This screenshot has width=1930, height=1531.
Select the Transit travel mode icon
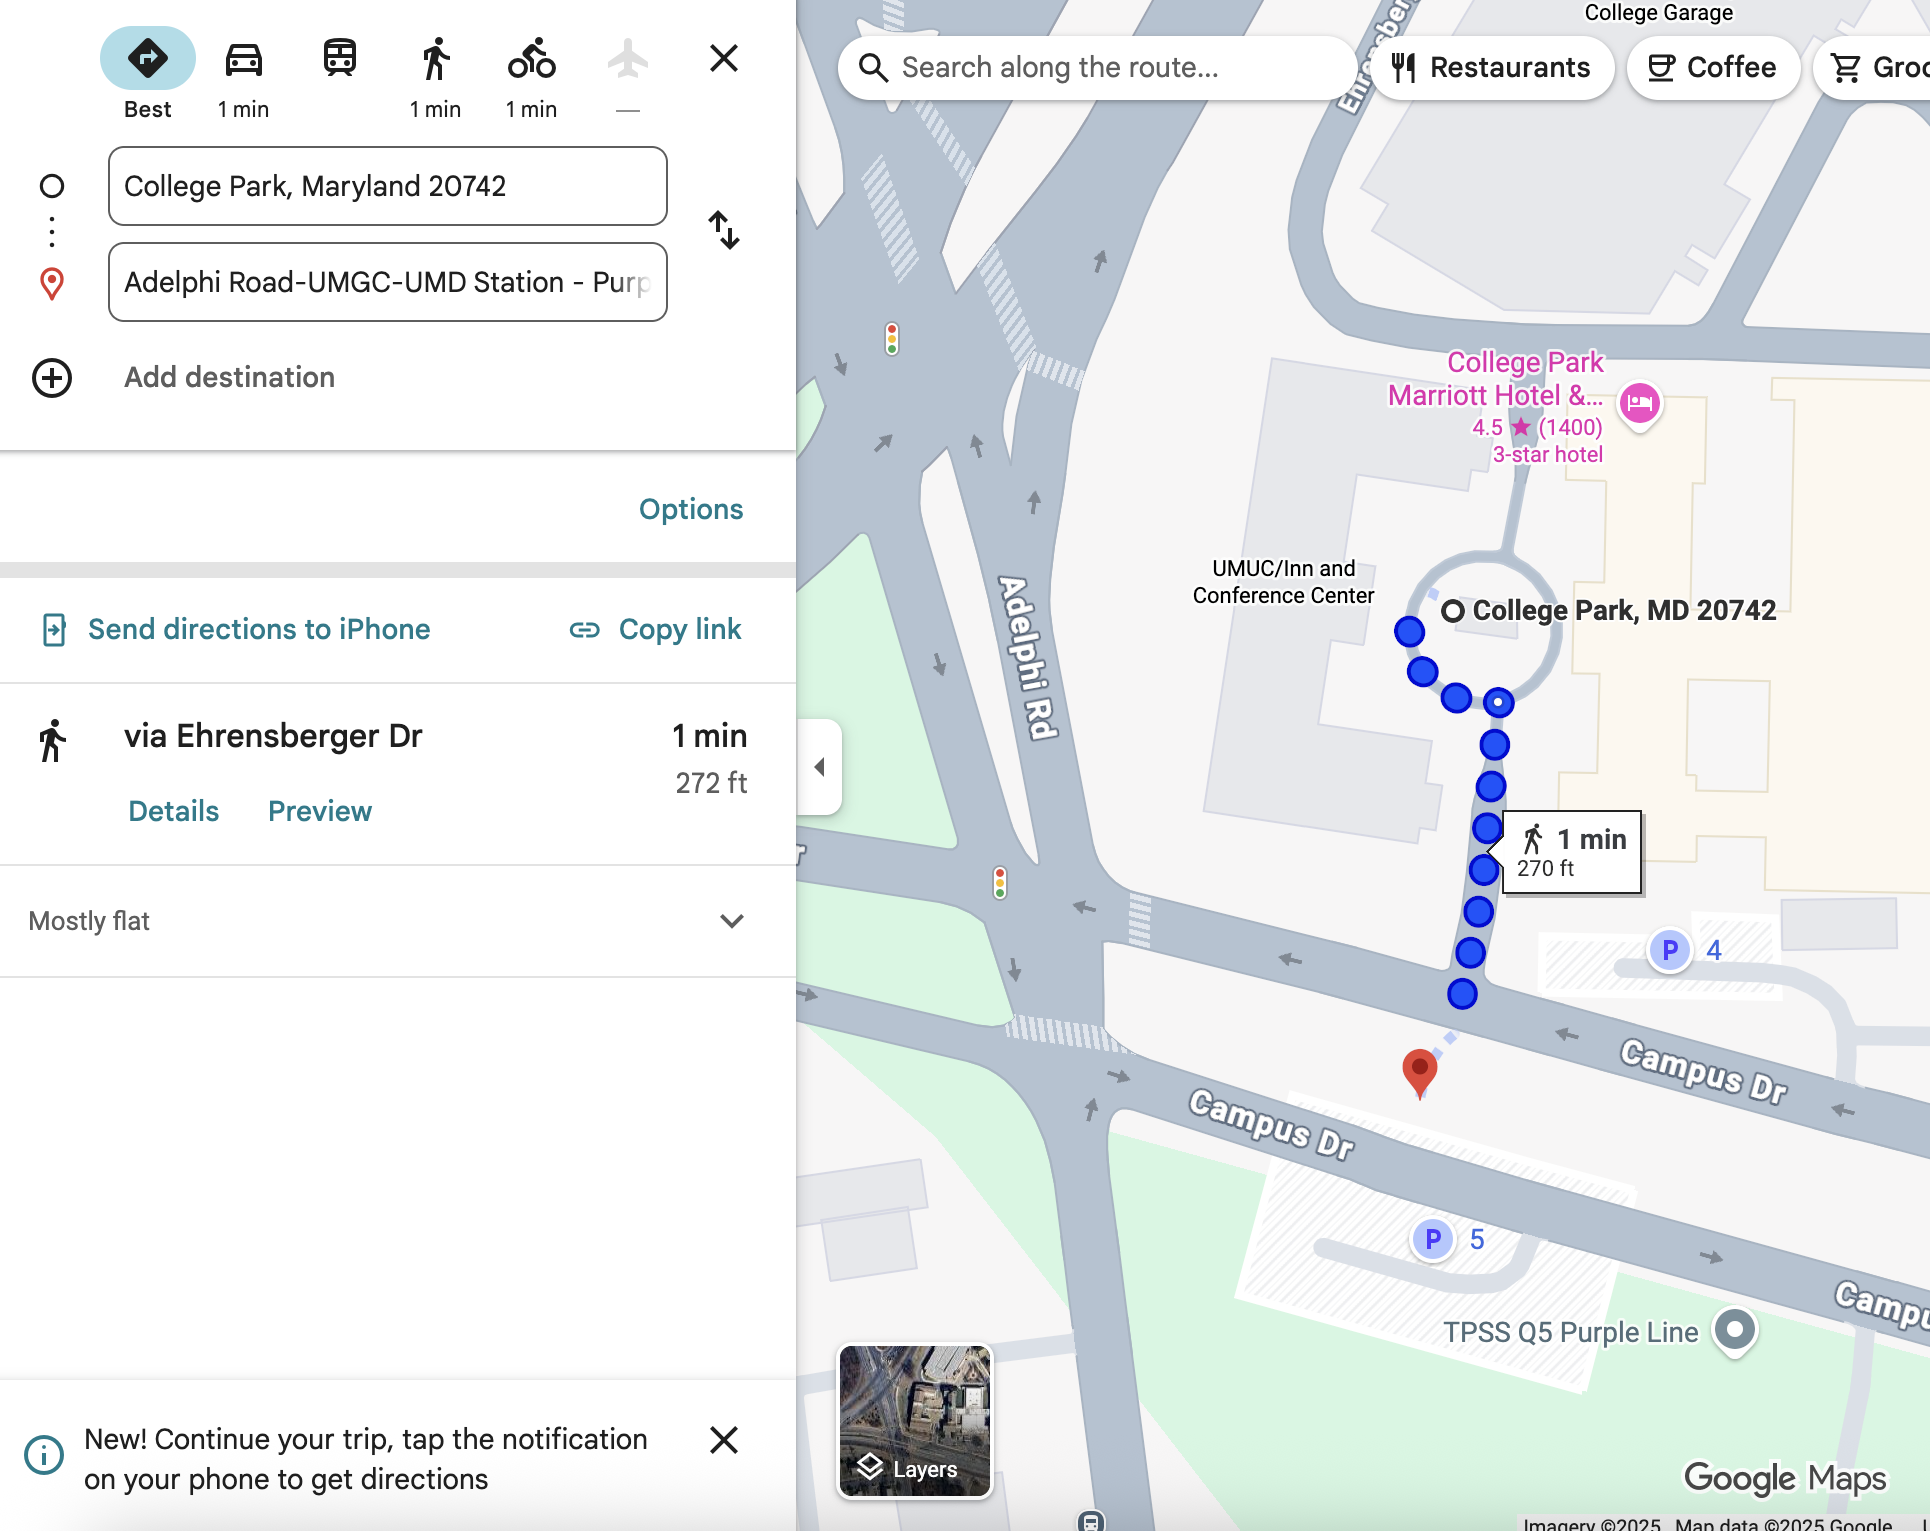click(x=339, y=58)
